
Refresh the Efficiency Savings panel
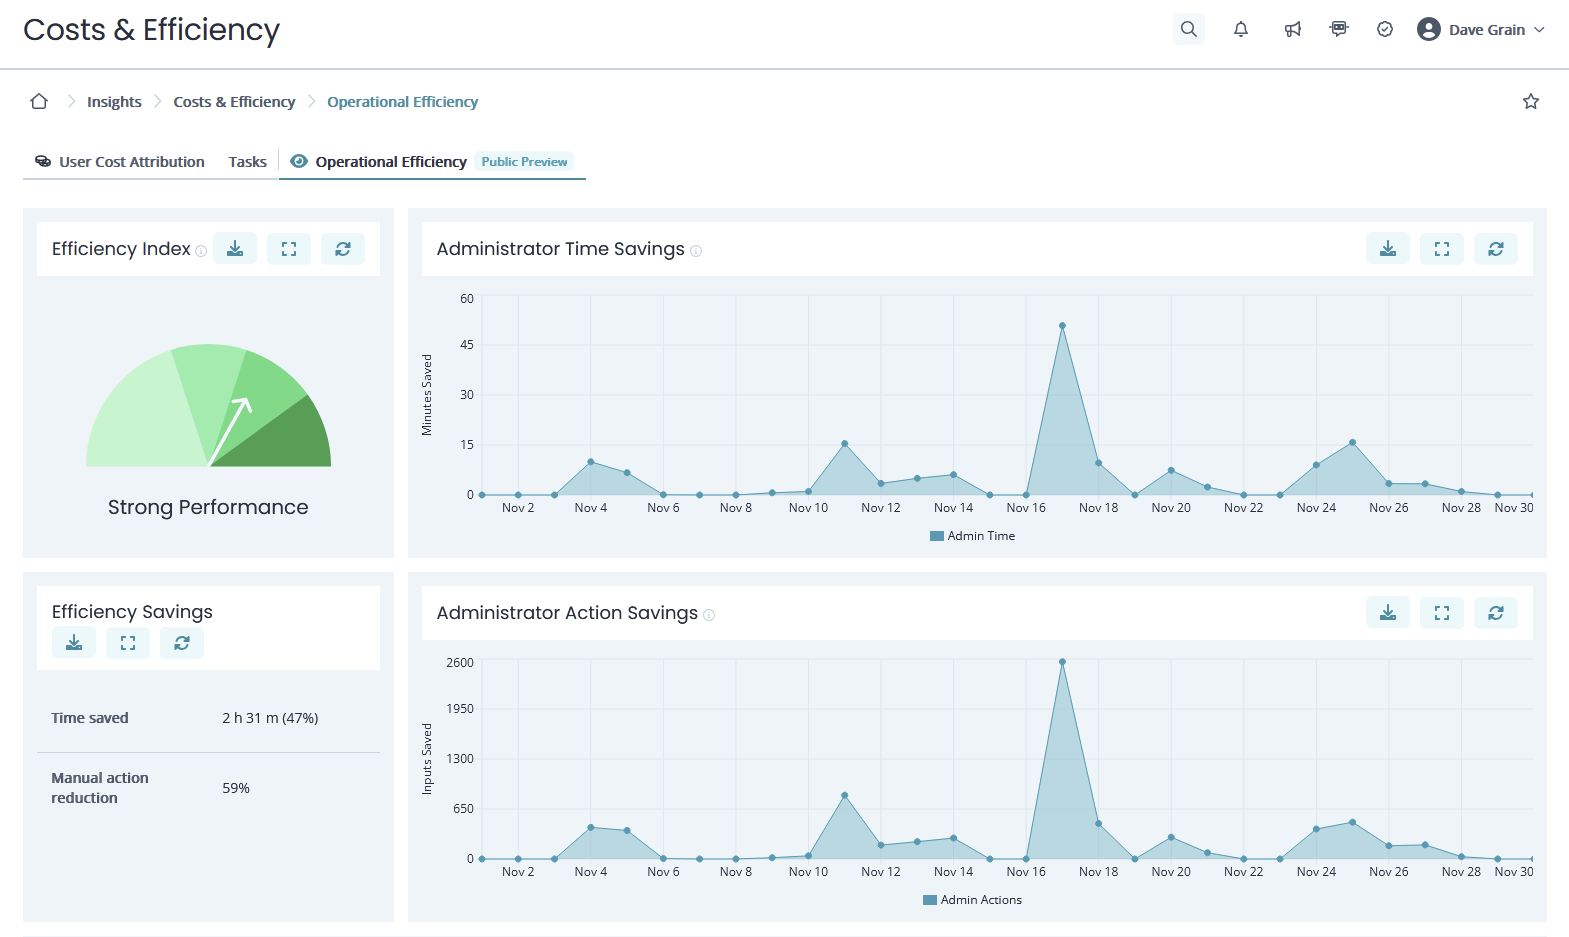pyautogui.click(x=182, y=643)
